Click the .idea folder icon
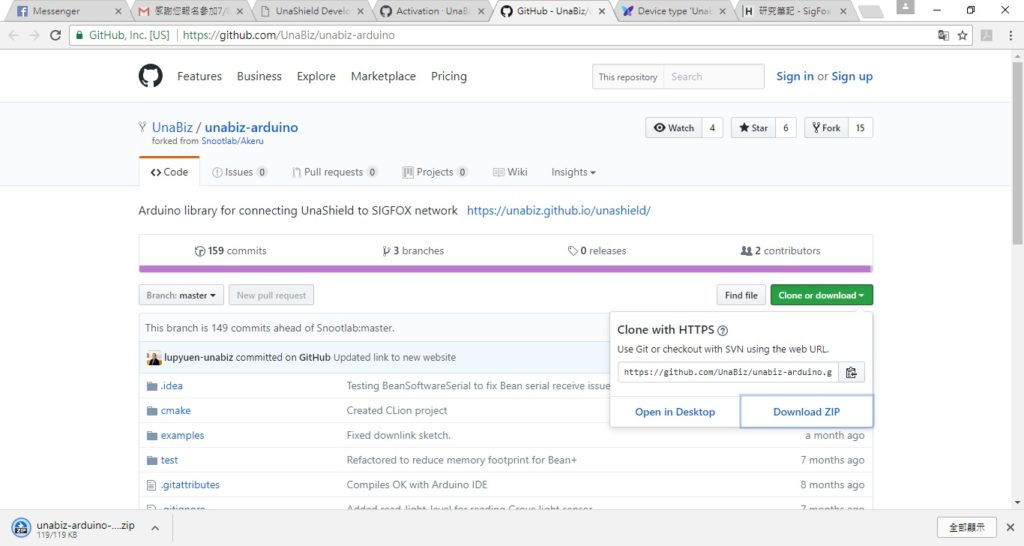Image resolution: width=1024 pixels, height=546 pixels. 152,386
